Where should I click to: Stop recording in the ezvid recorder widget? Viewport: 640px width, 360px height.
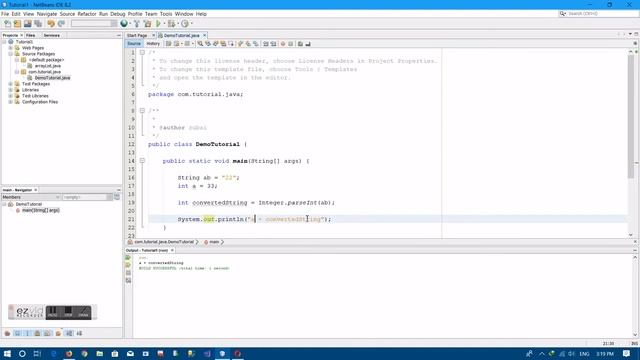coord(68,312)
